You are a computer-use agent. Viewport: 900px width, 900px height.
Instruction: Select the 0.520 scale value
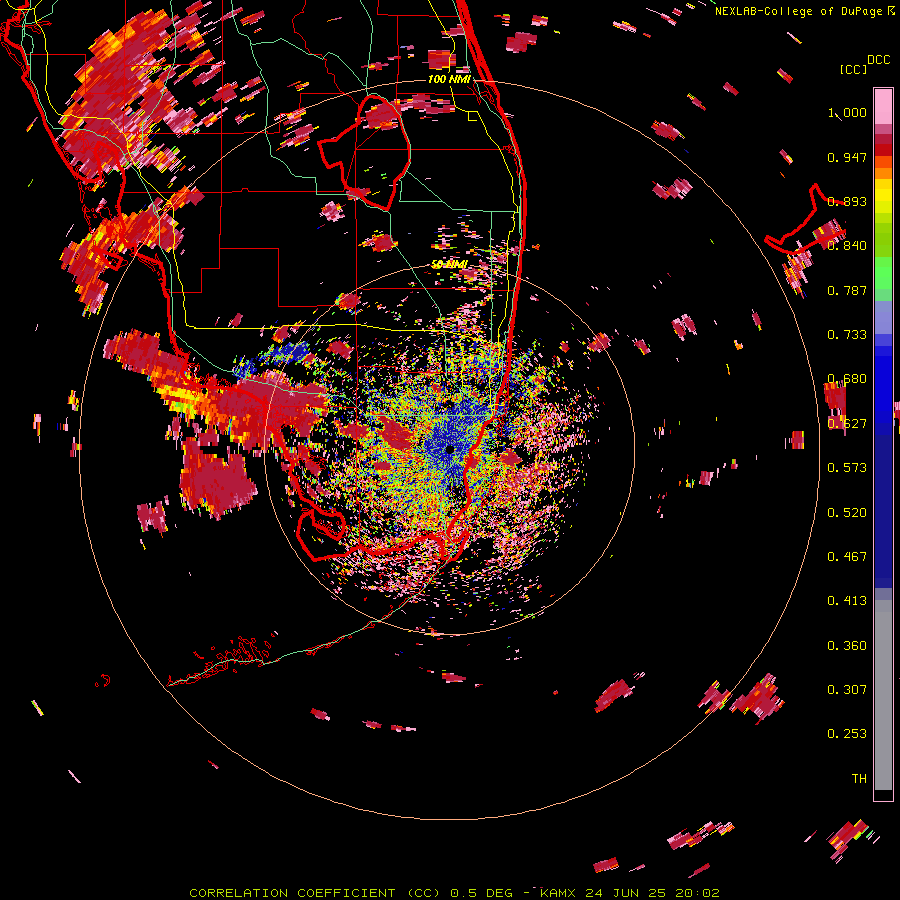pos(847,513)
